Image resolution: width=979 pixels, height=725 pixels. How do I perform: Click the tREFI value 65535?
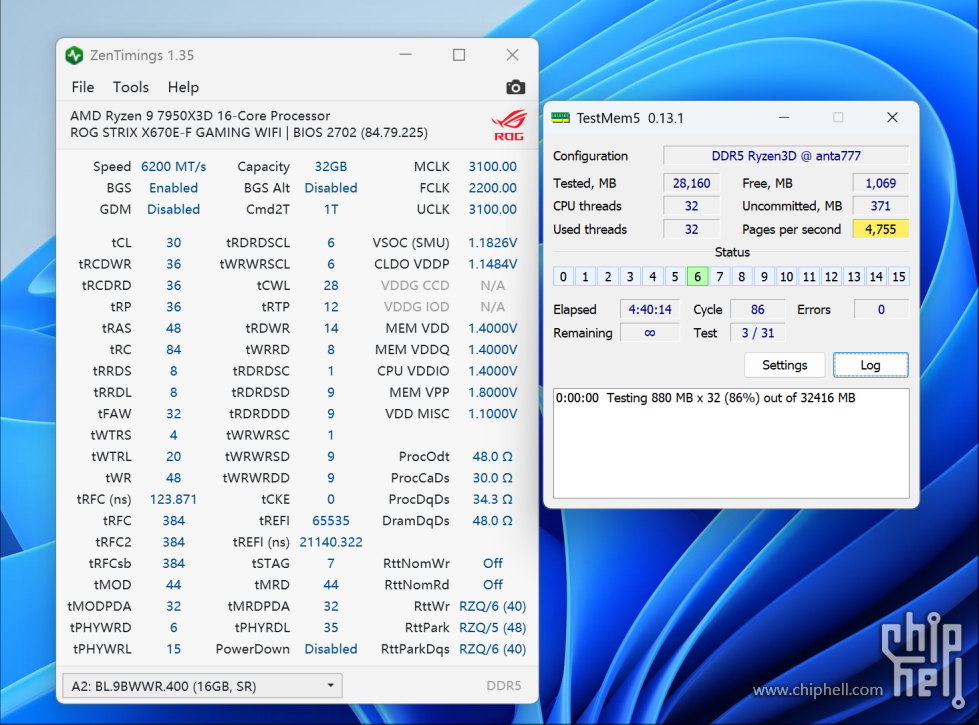coord(330,521)
